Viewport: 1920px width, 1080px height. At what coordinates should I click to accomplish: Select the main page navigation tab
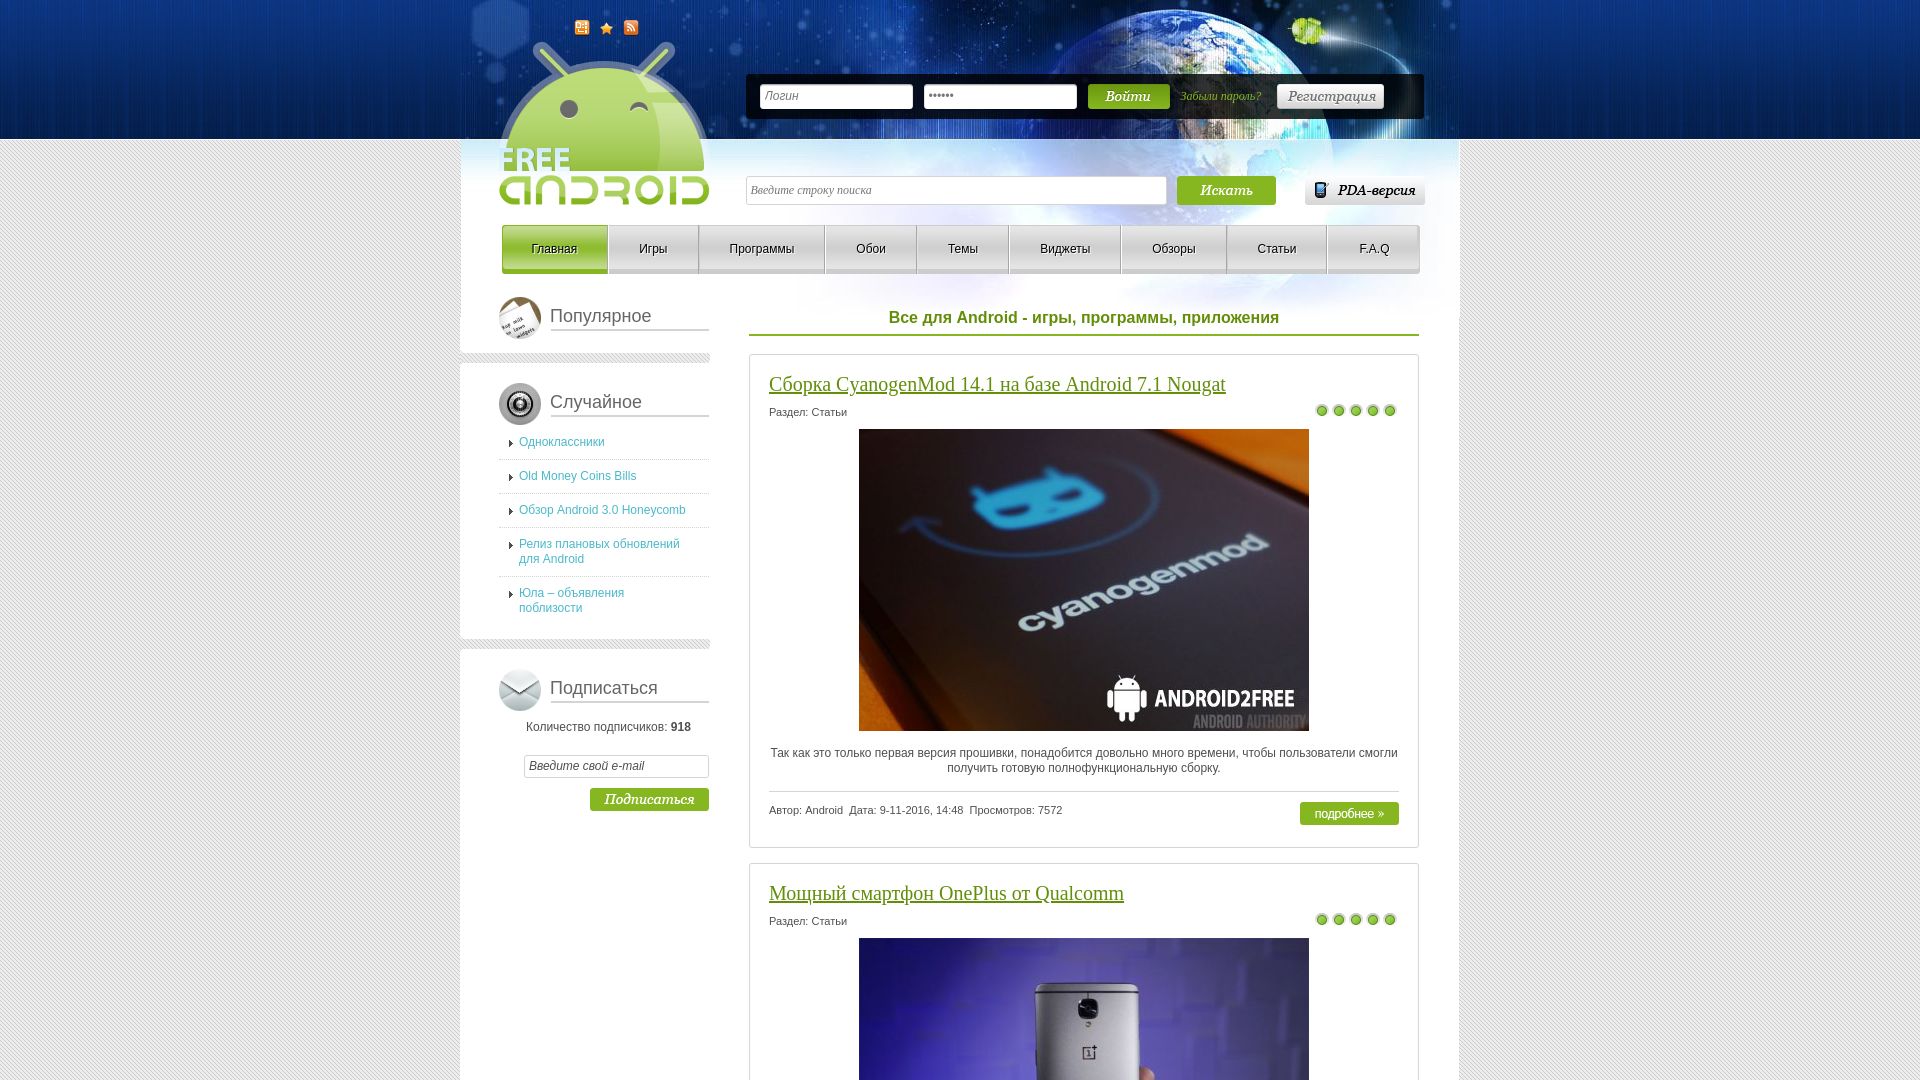[554, 248]
